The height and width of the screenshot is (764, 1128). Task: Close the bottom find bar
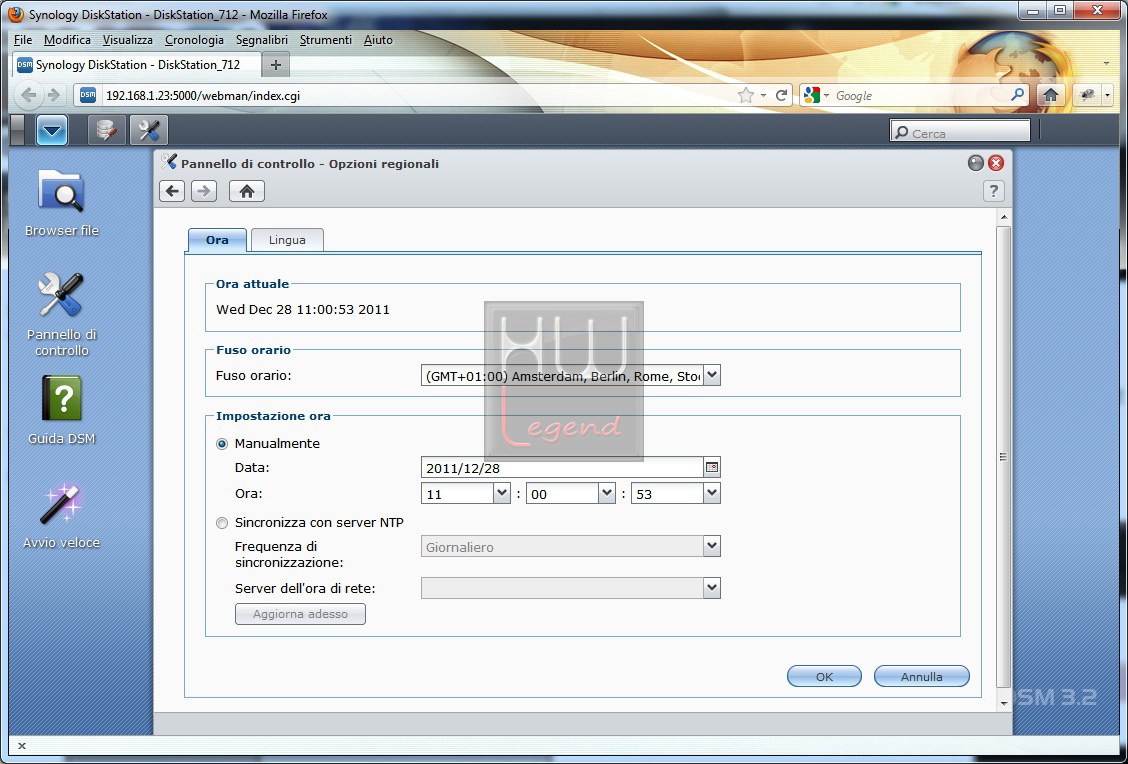22,746
